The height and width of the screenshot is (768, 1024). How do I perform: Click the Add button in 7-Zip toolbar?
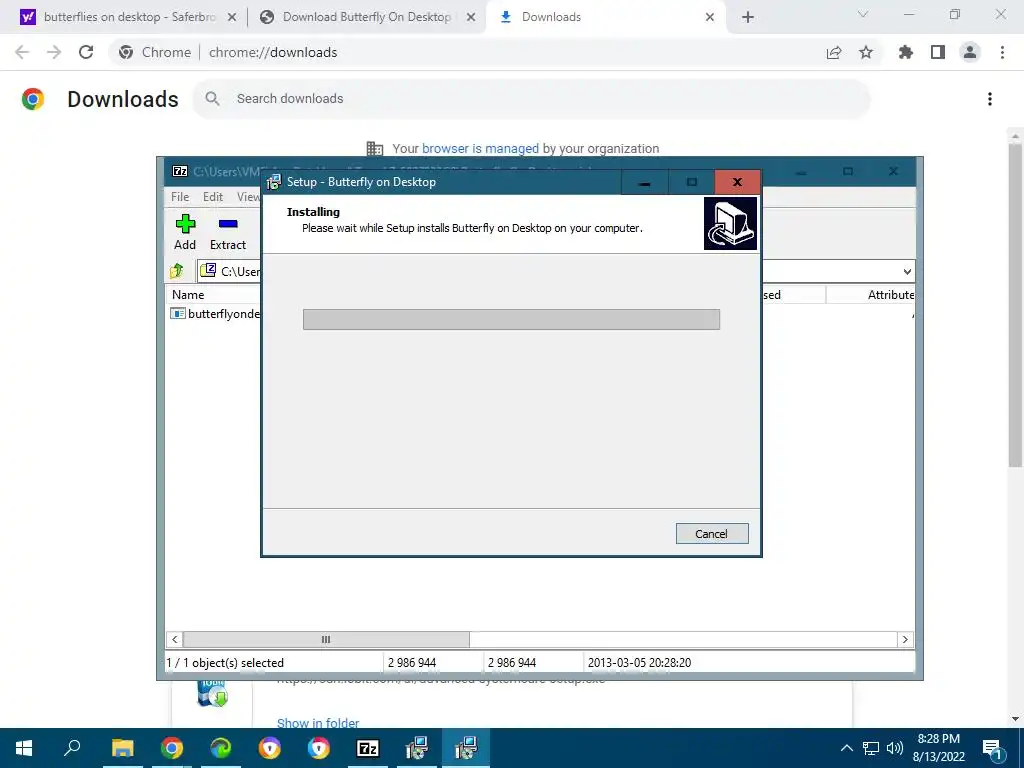tap(185, 232)
